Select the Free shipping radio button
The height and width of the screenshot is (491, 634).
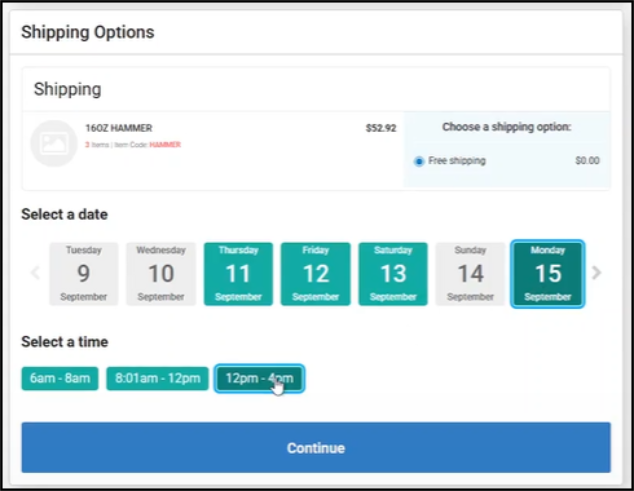coord(419,161)
